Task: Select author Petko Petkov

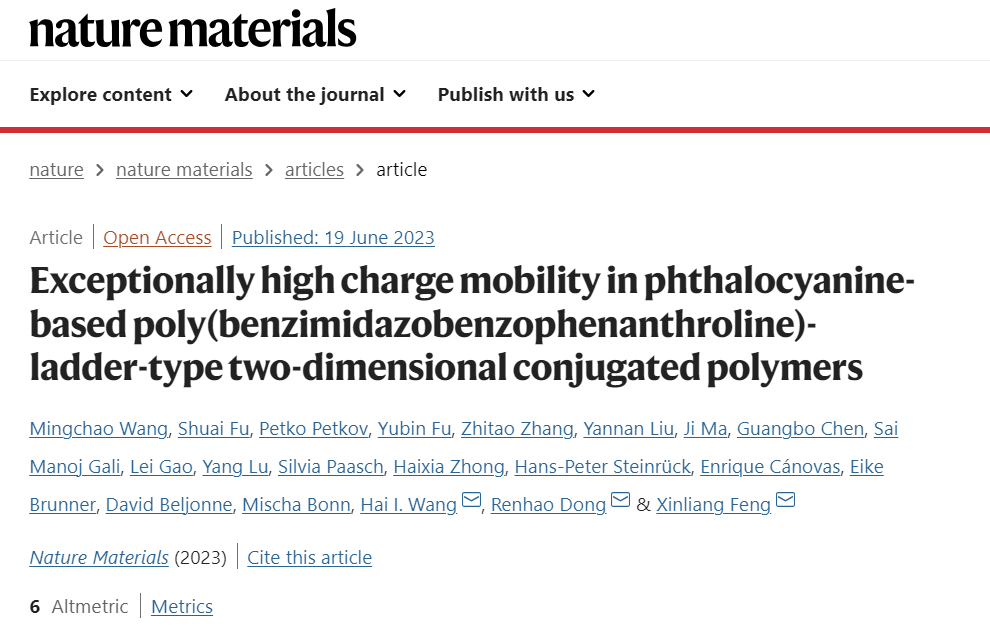Action: (313, 429)
